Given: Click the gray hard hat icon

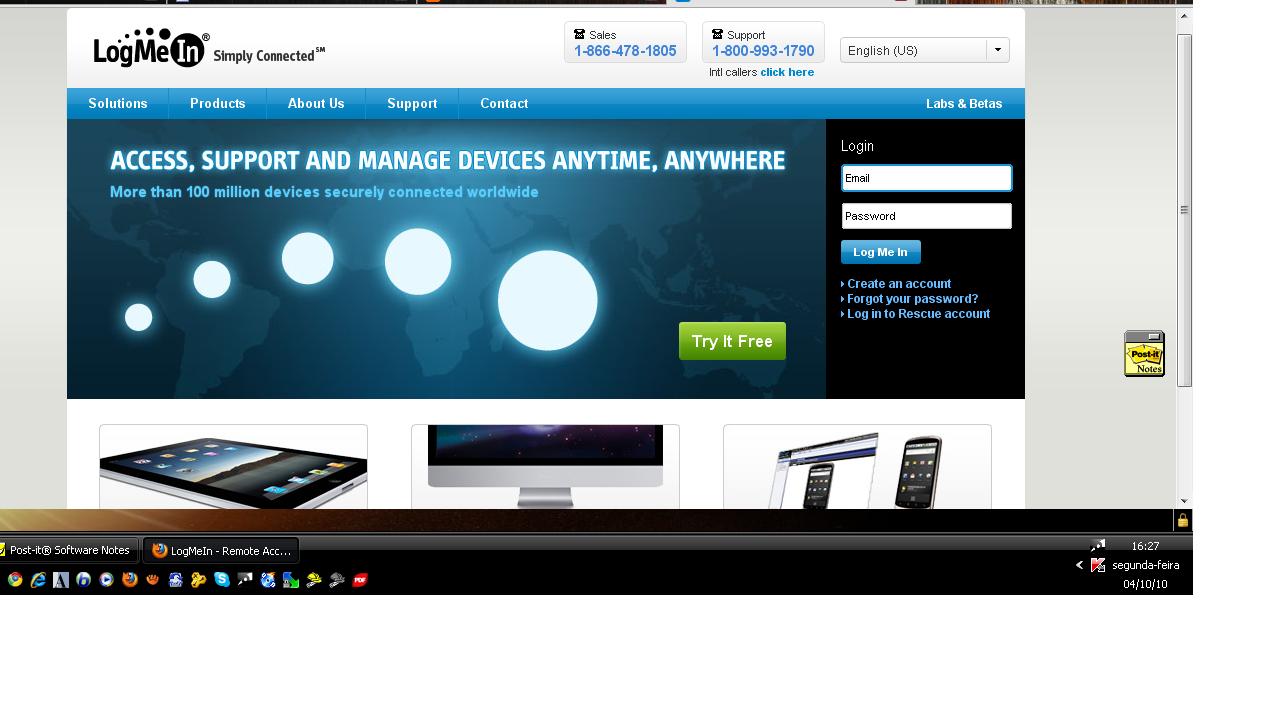Looking at the screenshot, I should pos(337,579).
